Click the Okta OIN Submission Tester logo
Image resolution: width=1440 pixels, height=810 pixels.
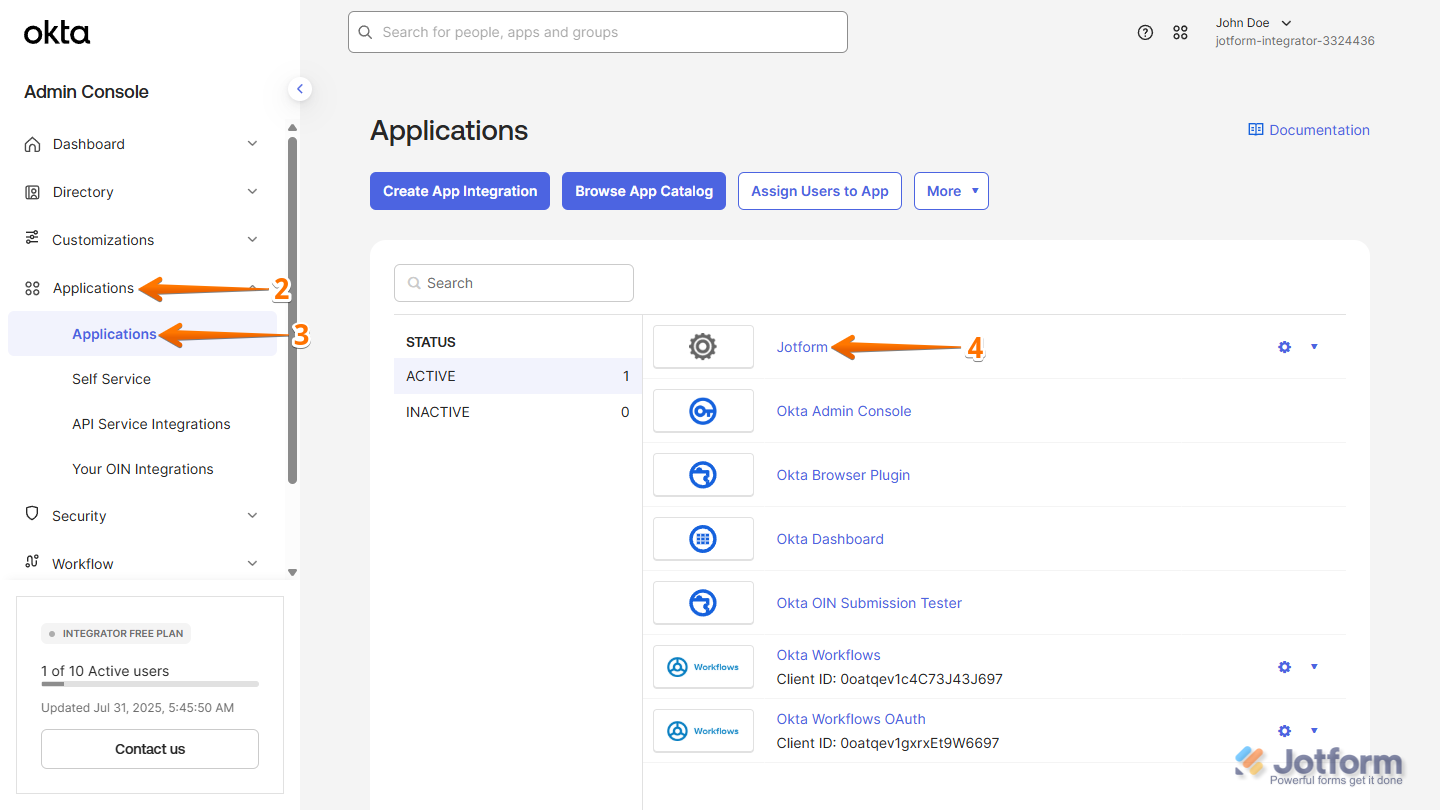point(703,603)
